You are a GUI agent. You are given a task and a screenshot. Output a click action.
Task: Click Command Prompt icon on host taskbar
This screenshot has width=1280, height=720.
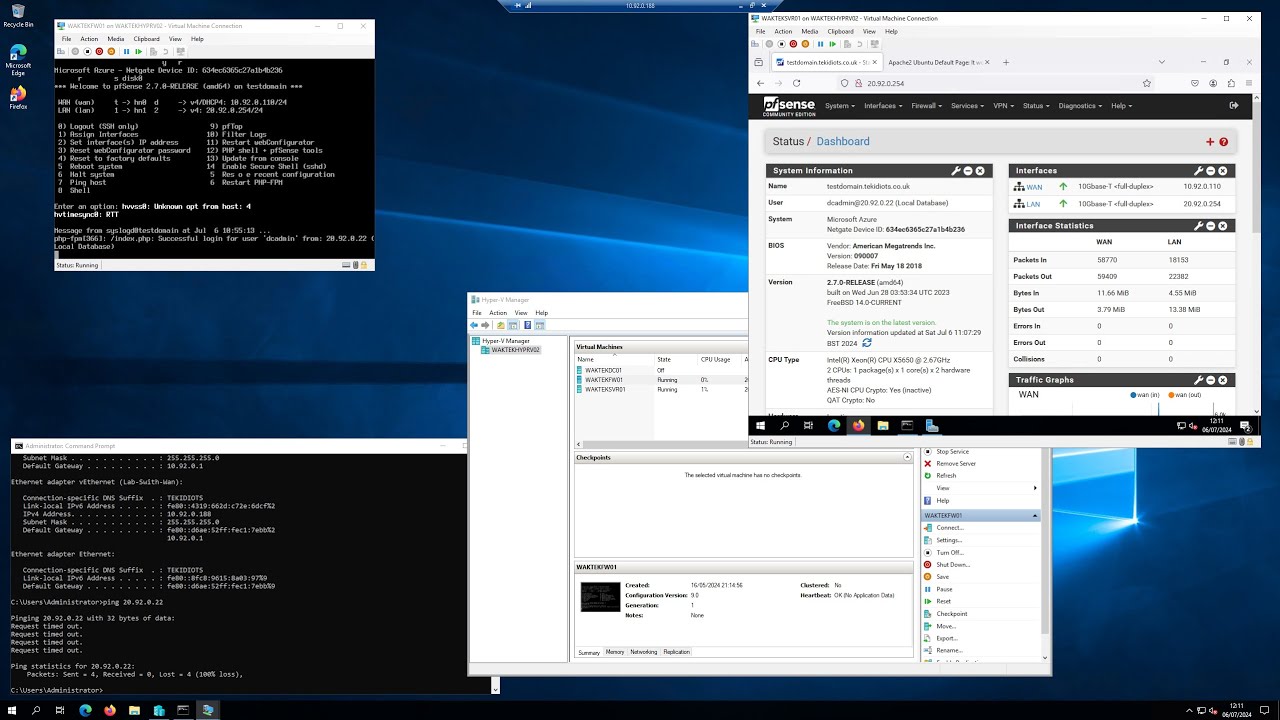[x=183, y=710]
